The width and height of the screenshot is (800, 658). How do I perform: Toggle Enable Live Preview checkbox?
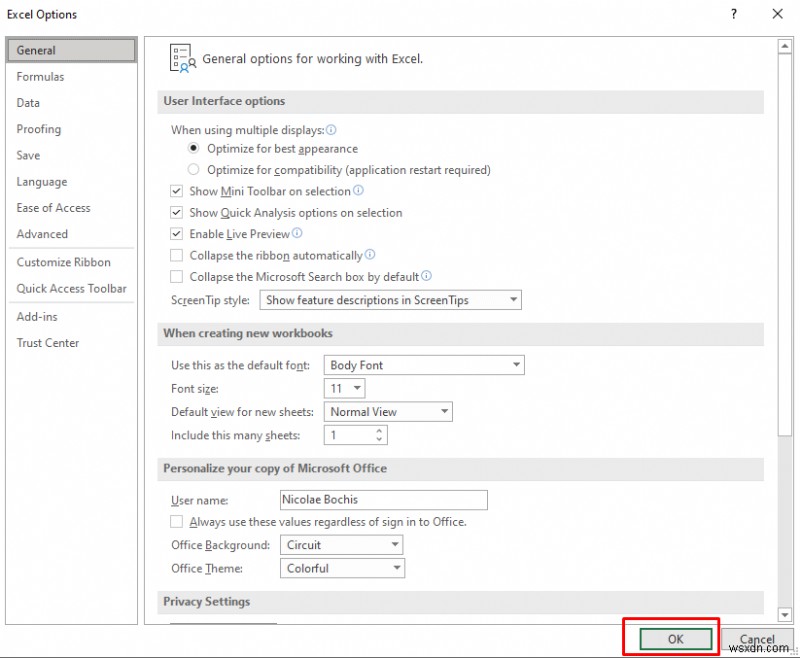(x=176, y=234)
